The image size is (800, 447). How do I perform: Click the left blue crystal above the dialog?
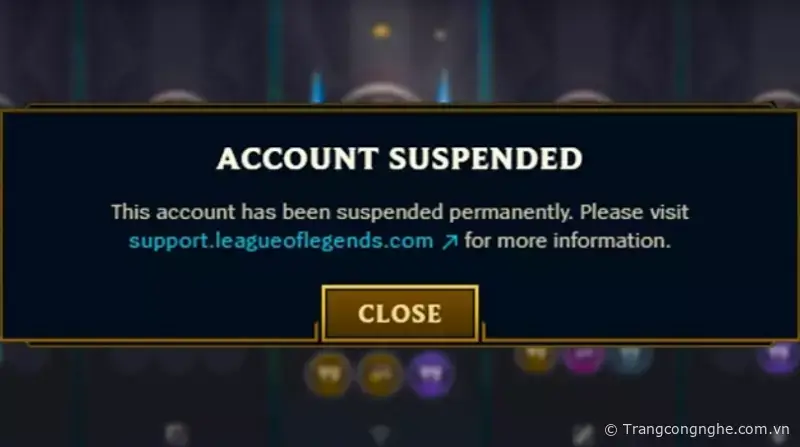pyautogui.click(x=317, y=87)
